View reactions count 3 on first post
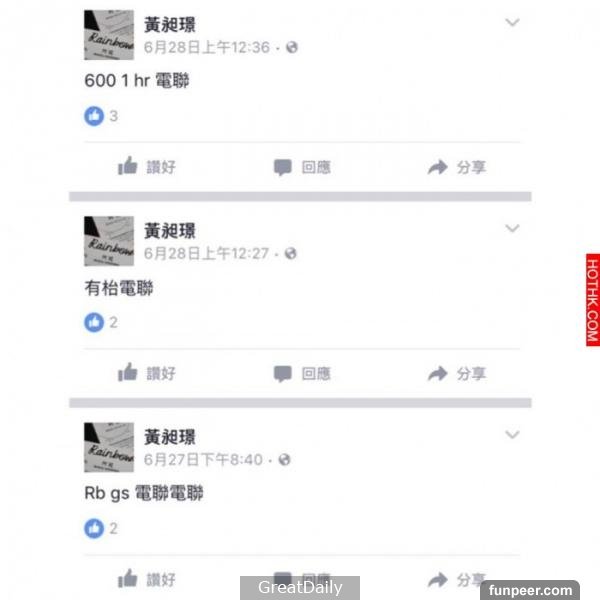Image resolution: width=600 pixels, height=600 pixels. coord(101,116)
